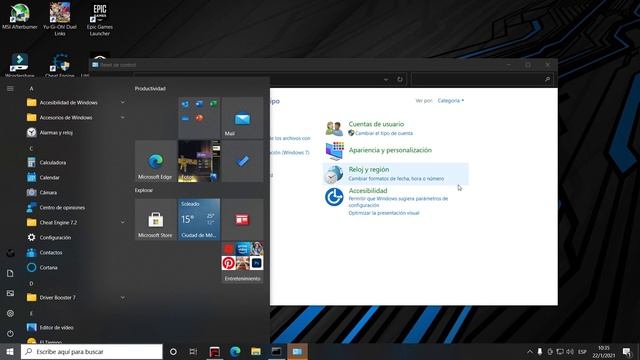Click Cambiar el tipo de cuenta link
The height and width of the screenshot is (360, 640).
[x=384, y=133]
